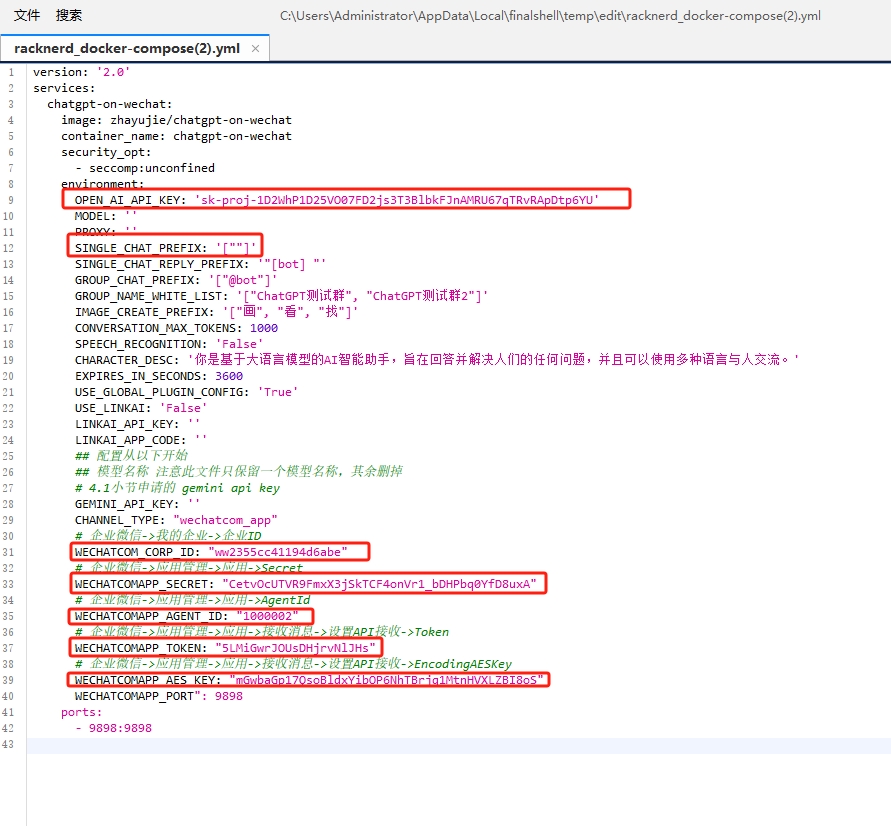Click the MODEL: '' line
This screenshot has width=891, height=826.
106,216
